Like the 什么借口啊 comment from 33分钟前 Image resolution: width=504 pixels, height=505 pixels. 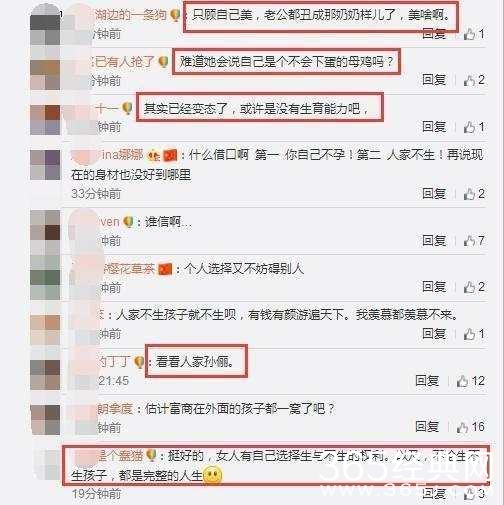click(x=474, y=194)
